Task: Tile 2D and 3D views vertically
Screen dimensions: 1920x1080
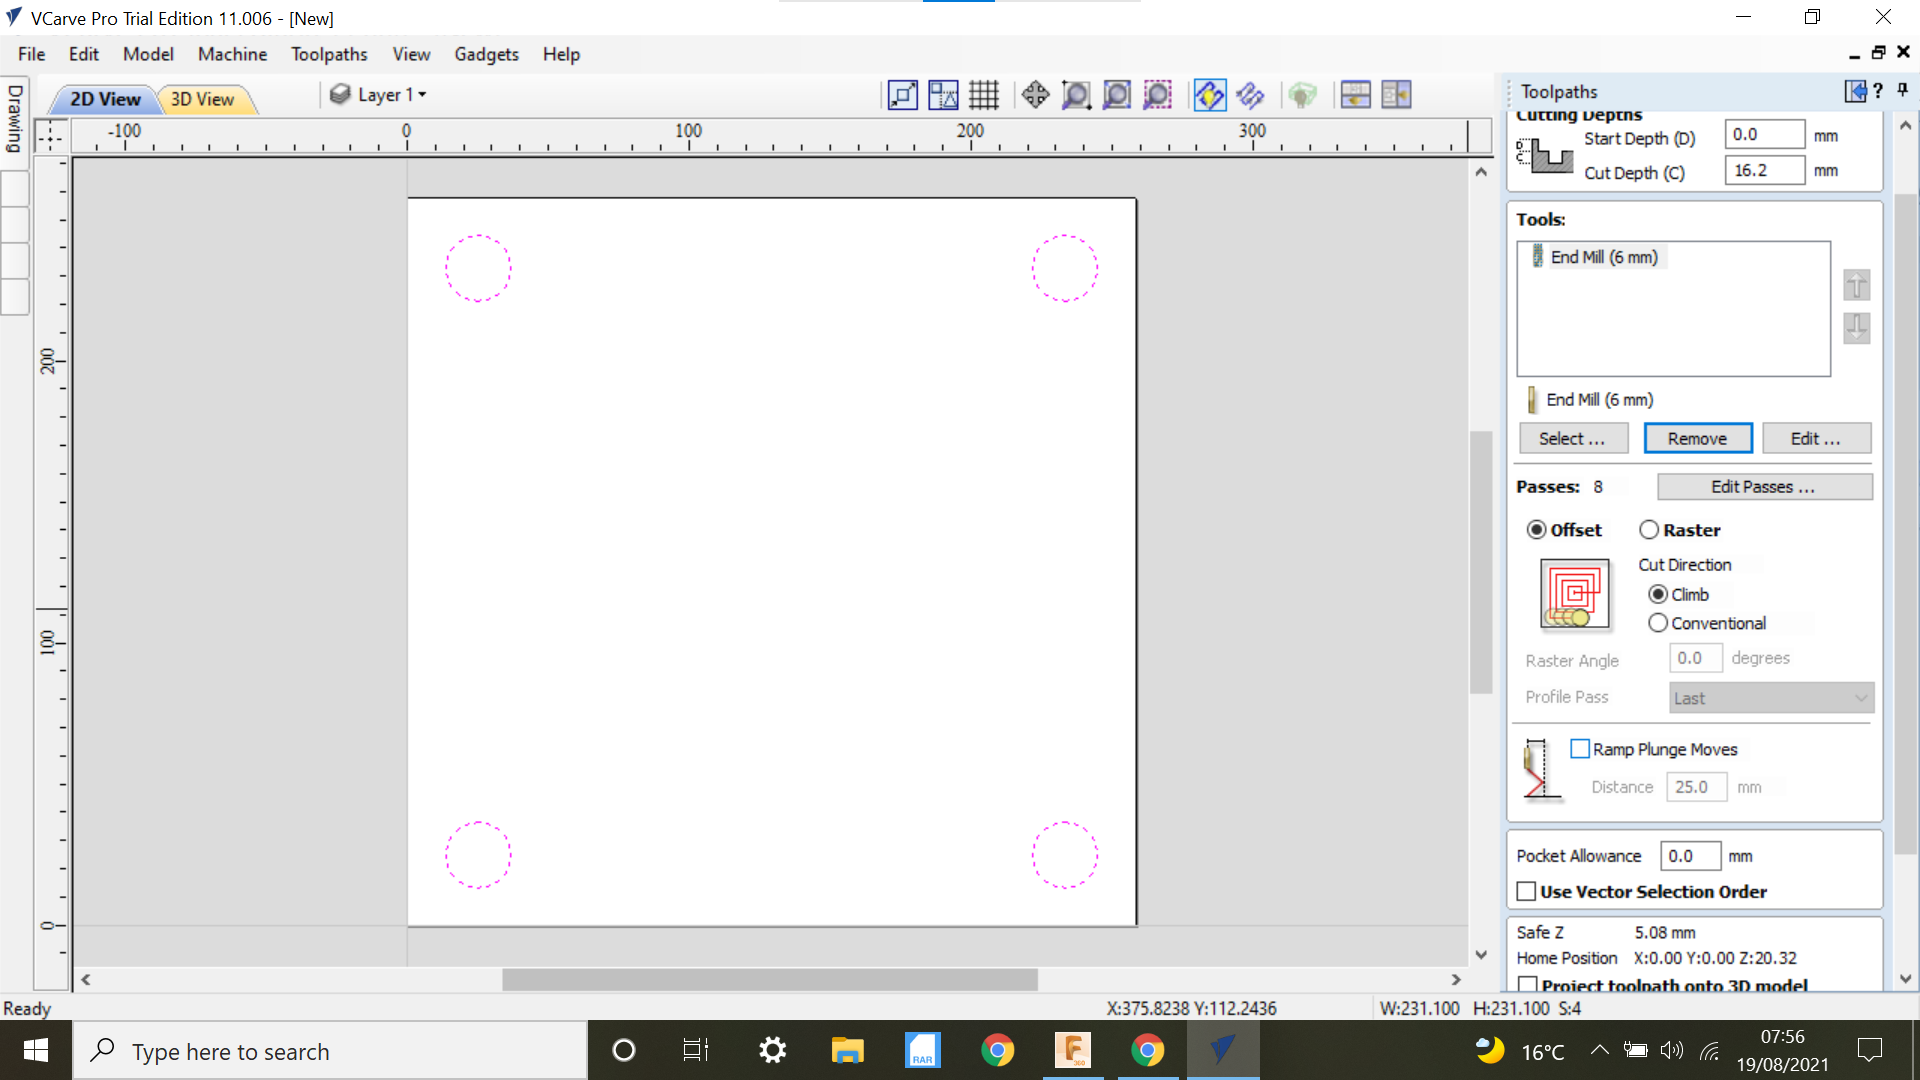Action: pos(1396,95)
